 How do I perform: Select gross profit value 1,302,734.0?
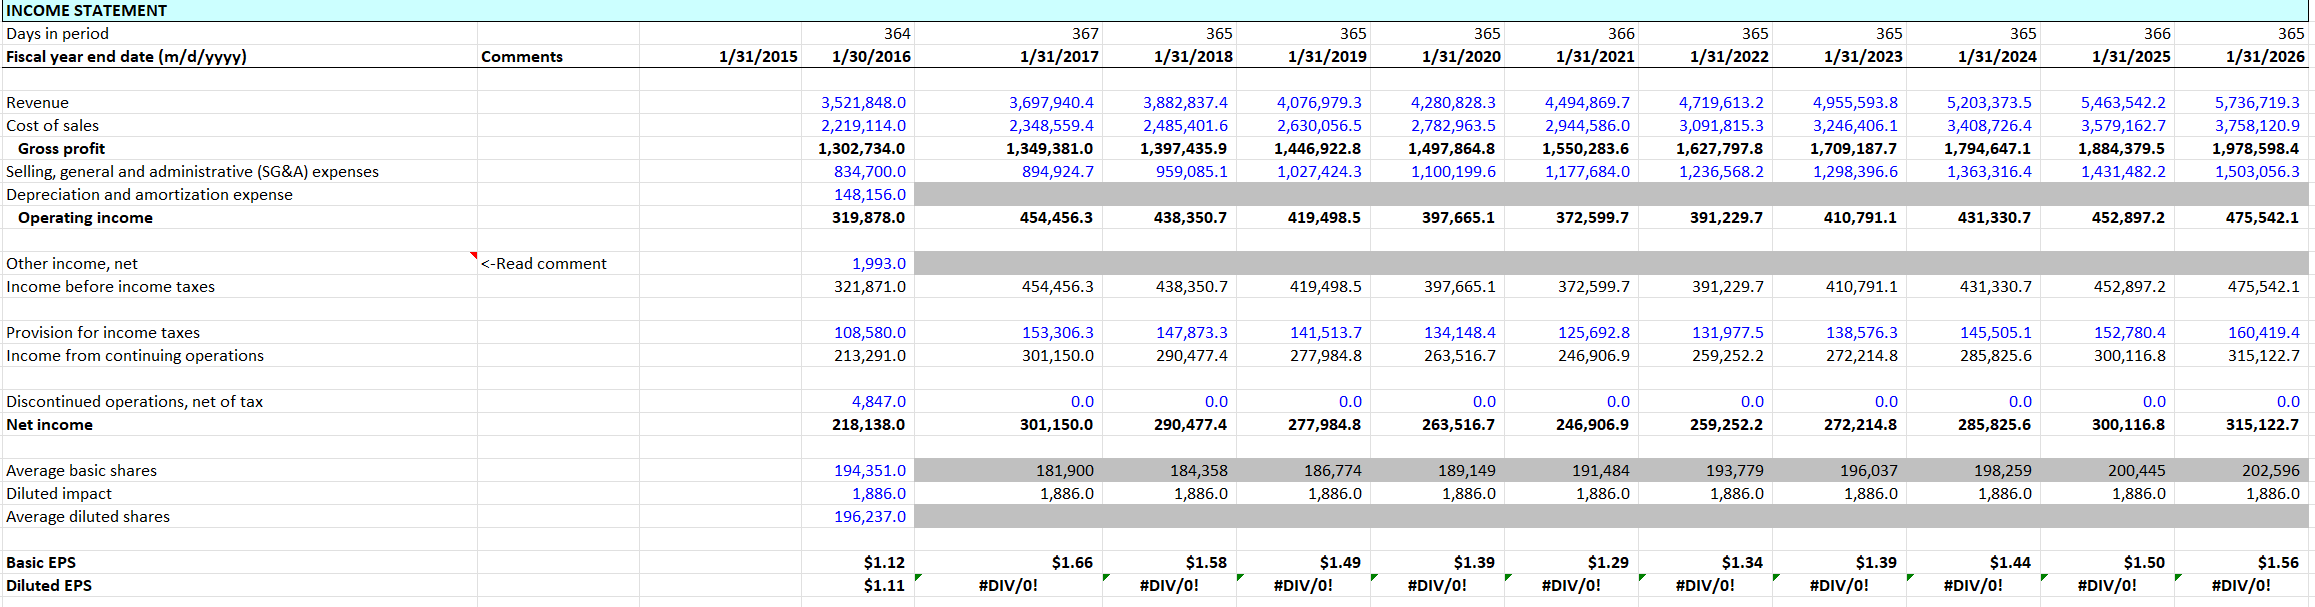(x=861, y=148)
